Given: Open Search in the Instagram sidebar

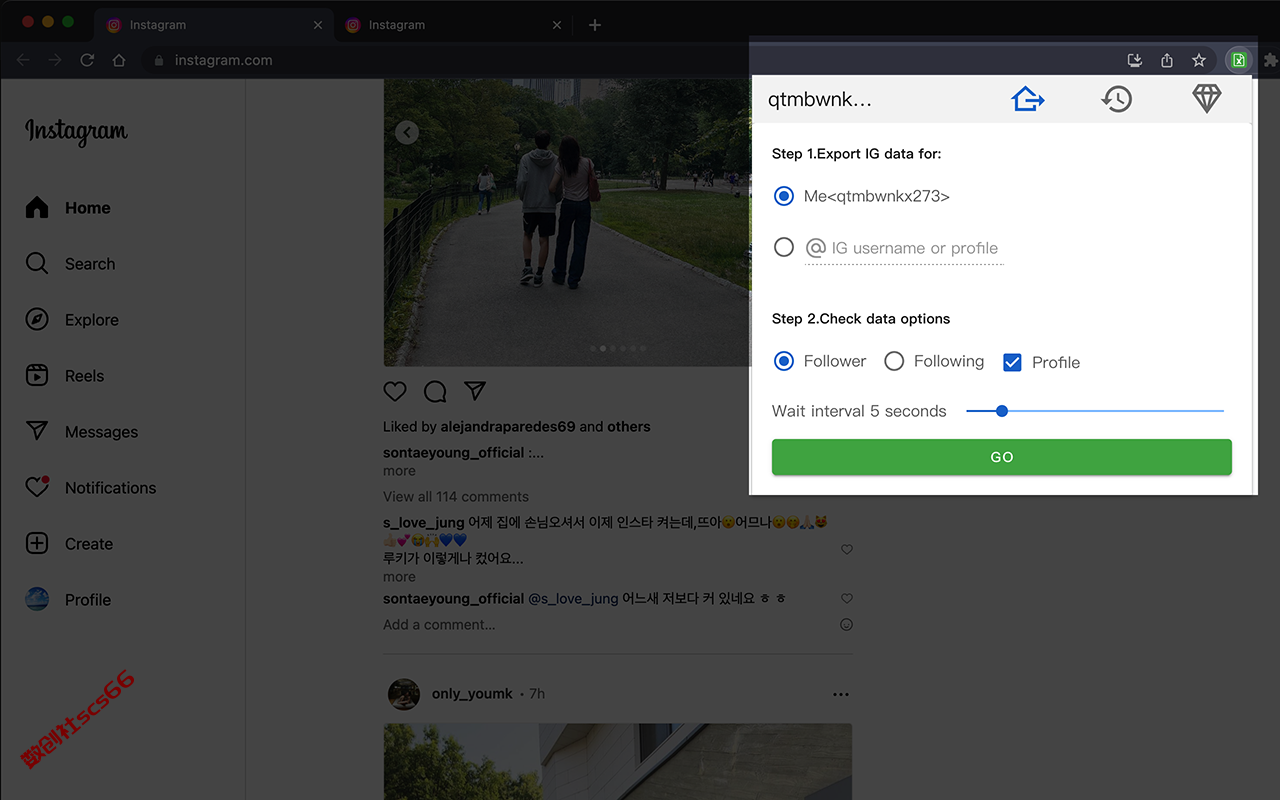Looking at the screenshot, I should 70,264.
